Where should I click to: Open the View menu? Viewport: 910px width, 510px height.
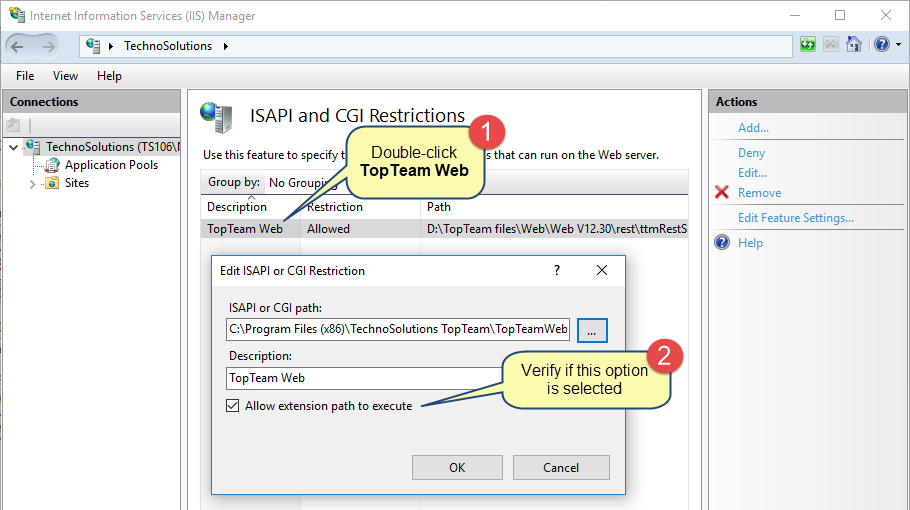point(65,76)
